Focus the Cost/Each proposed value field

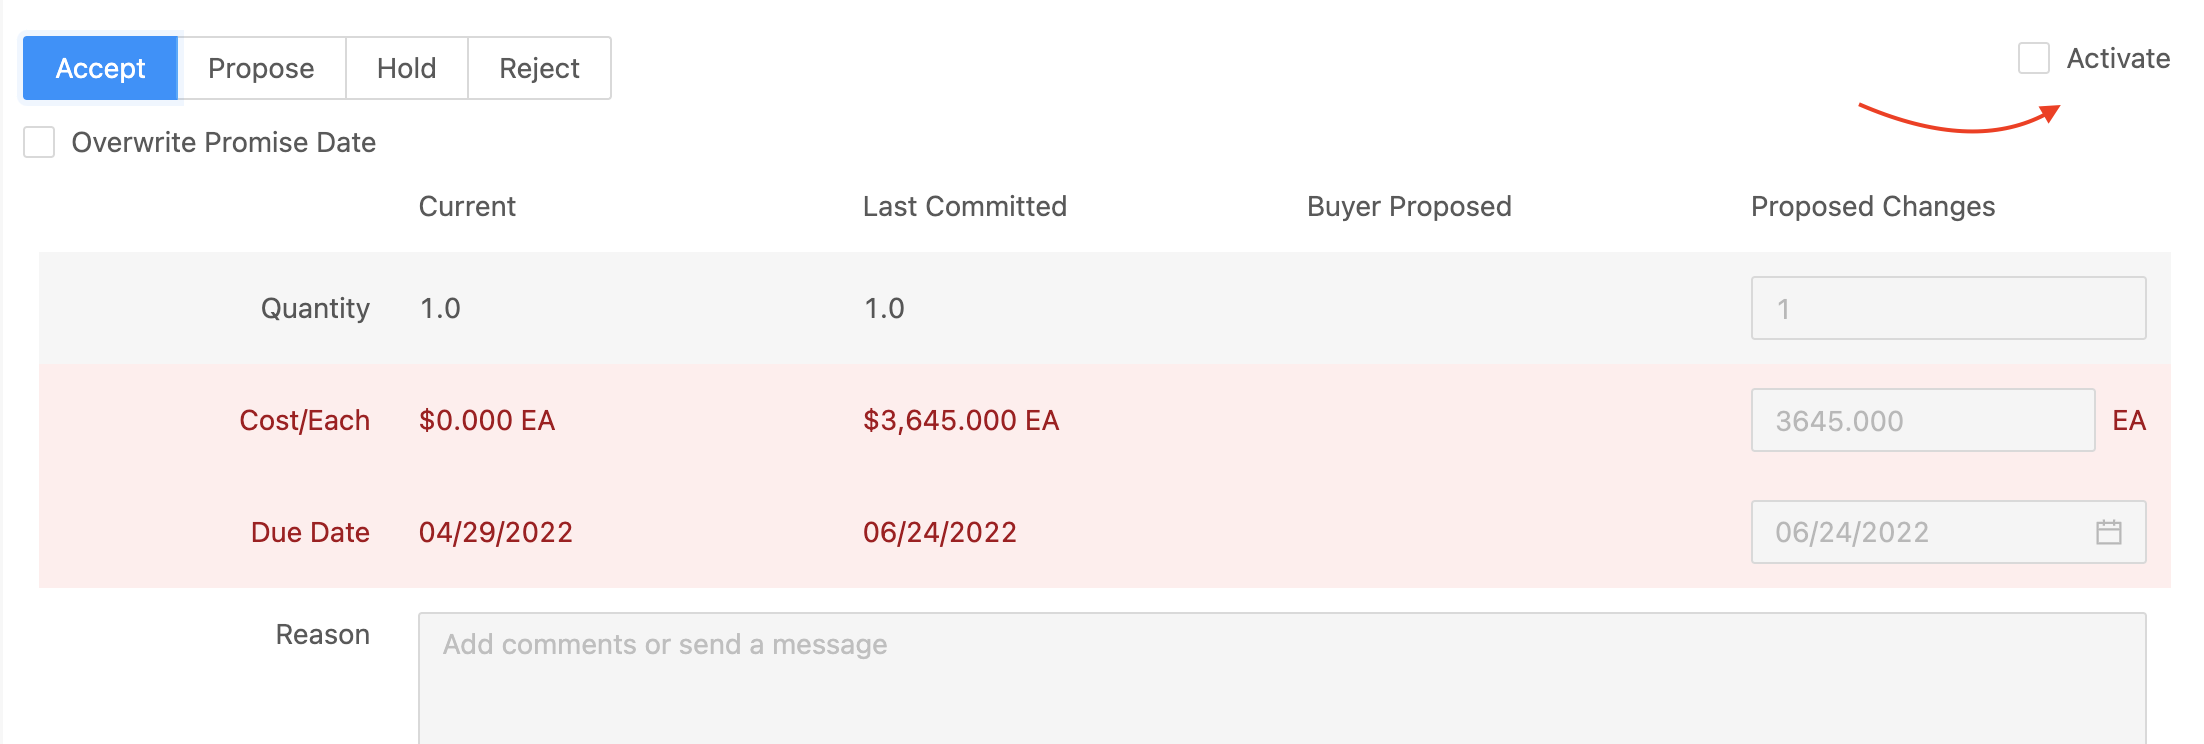tap(1923, 420)
